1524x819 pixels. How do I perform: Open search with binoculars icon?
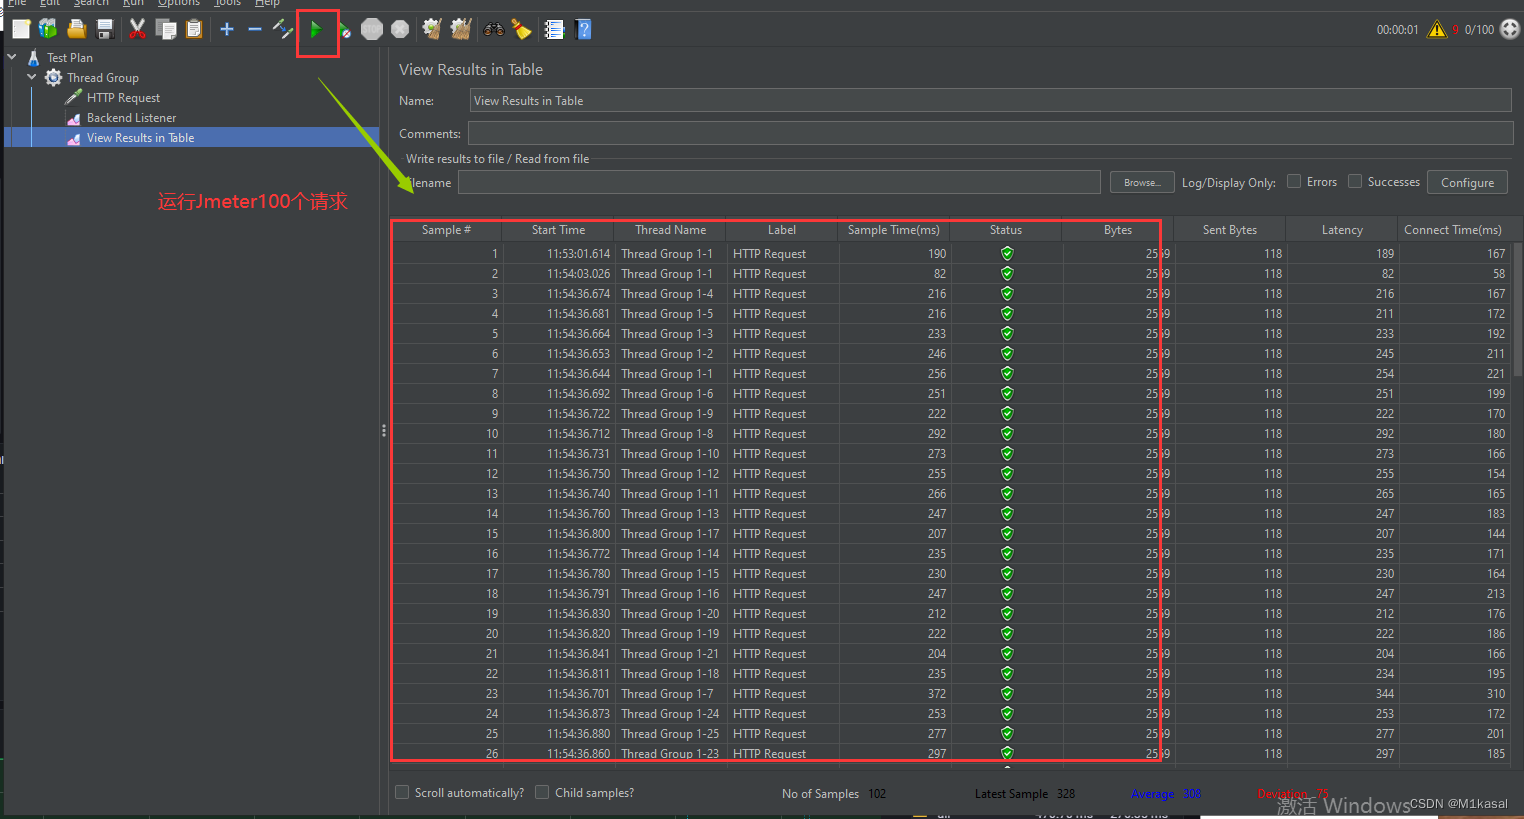tap(494, 29)
